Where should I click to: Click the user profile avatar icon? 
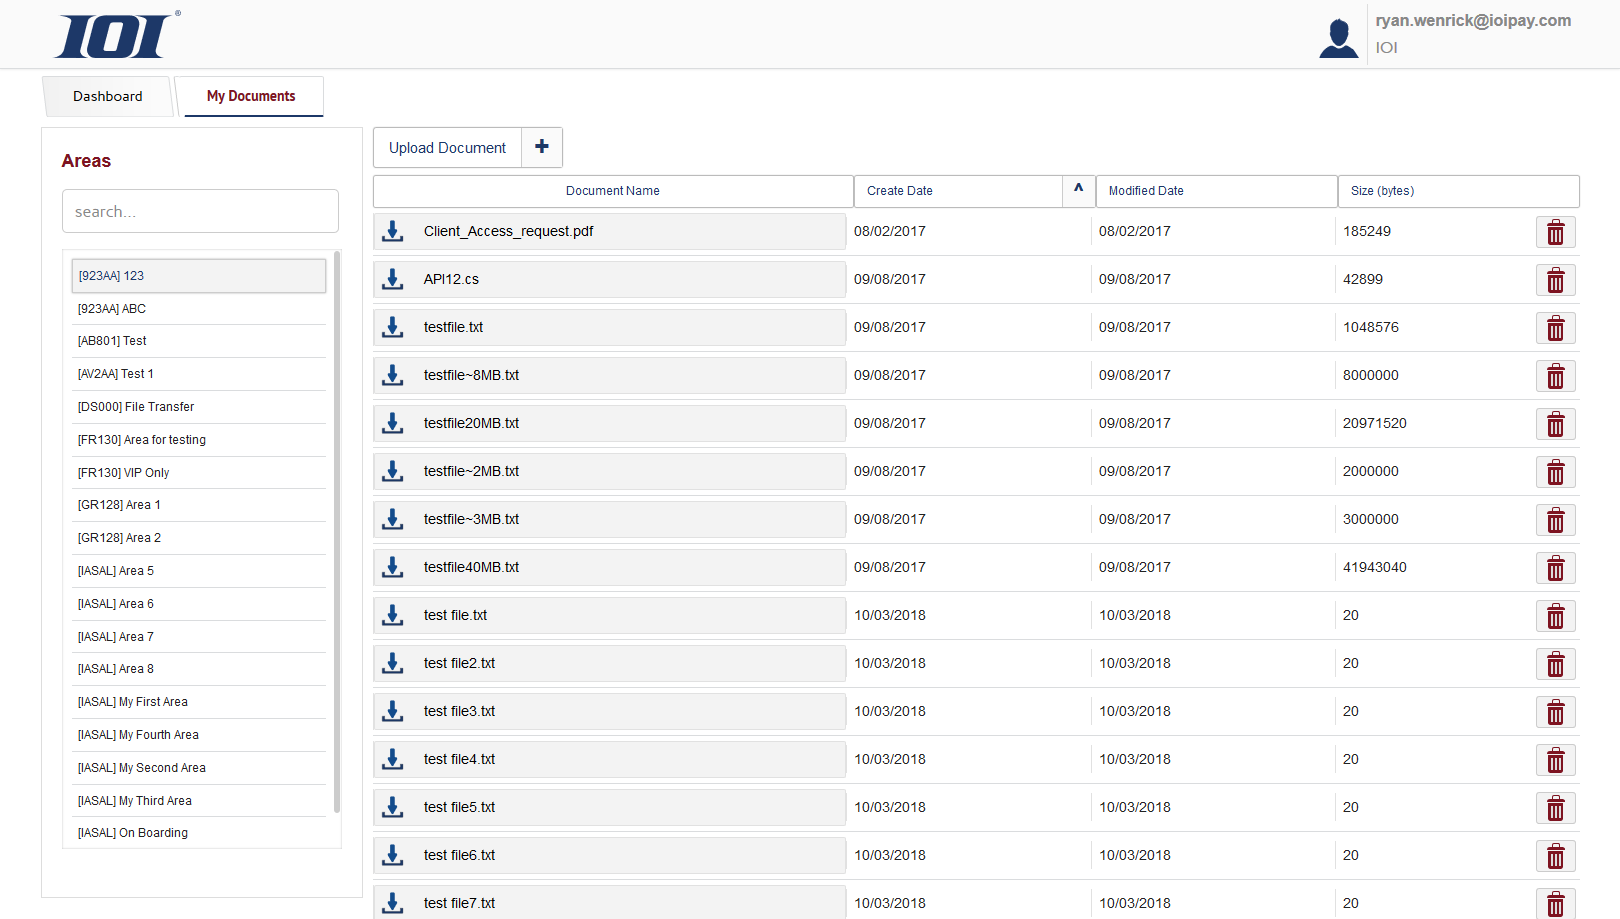click(x=1338, y=38)
